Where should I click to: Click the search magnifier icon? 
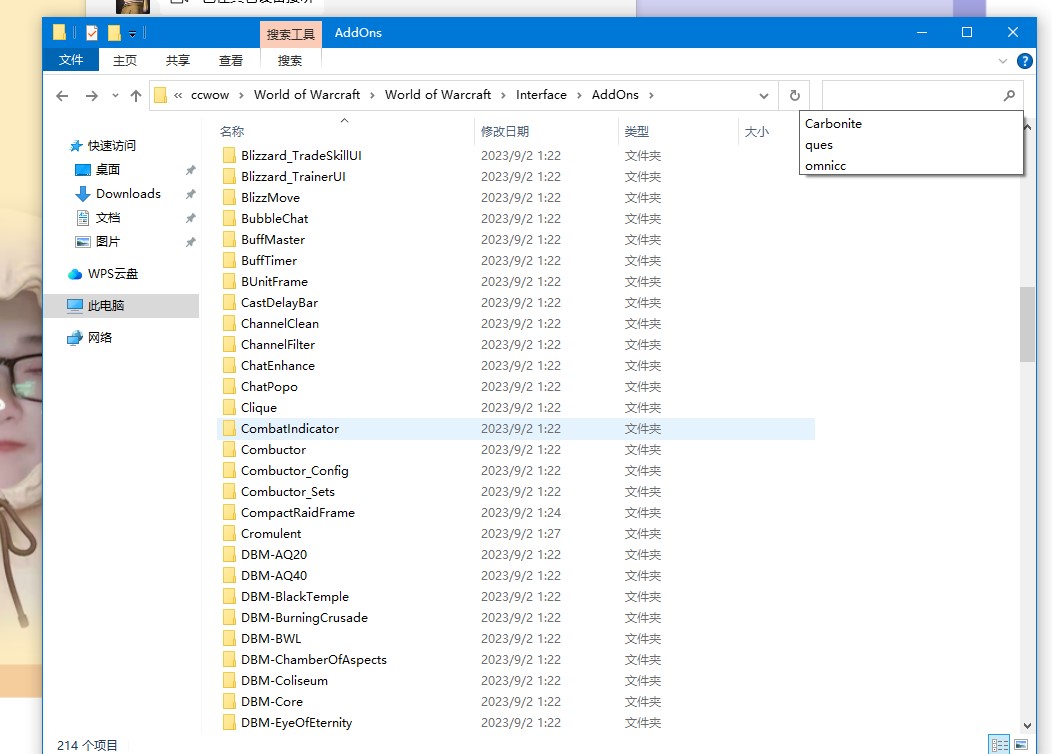click(x=1009, y=96)
